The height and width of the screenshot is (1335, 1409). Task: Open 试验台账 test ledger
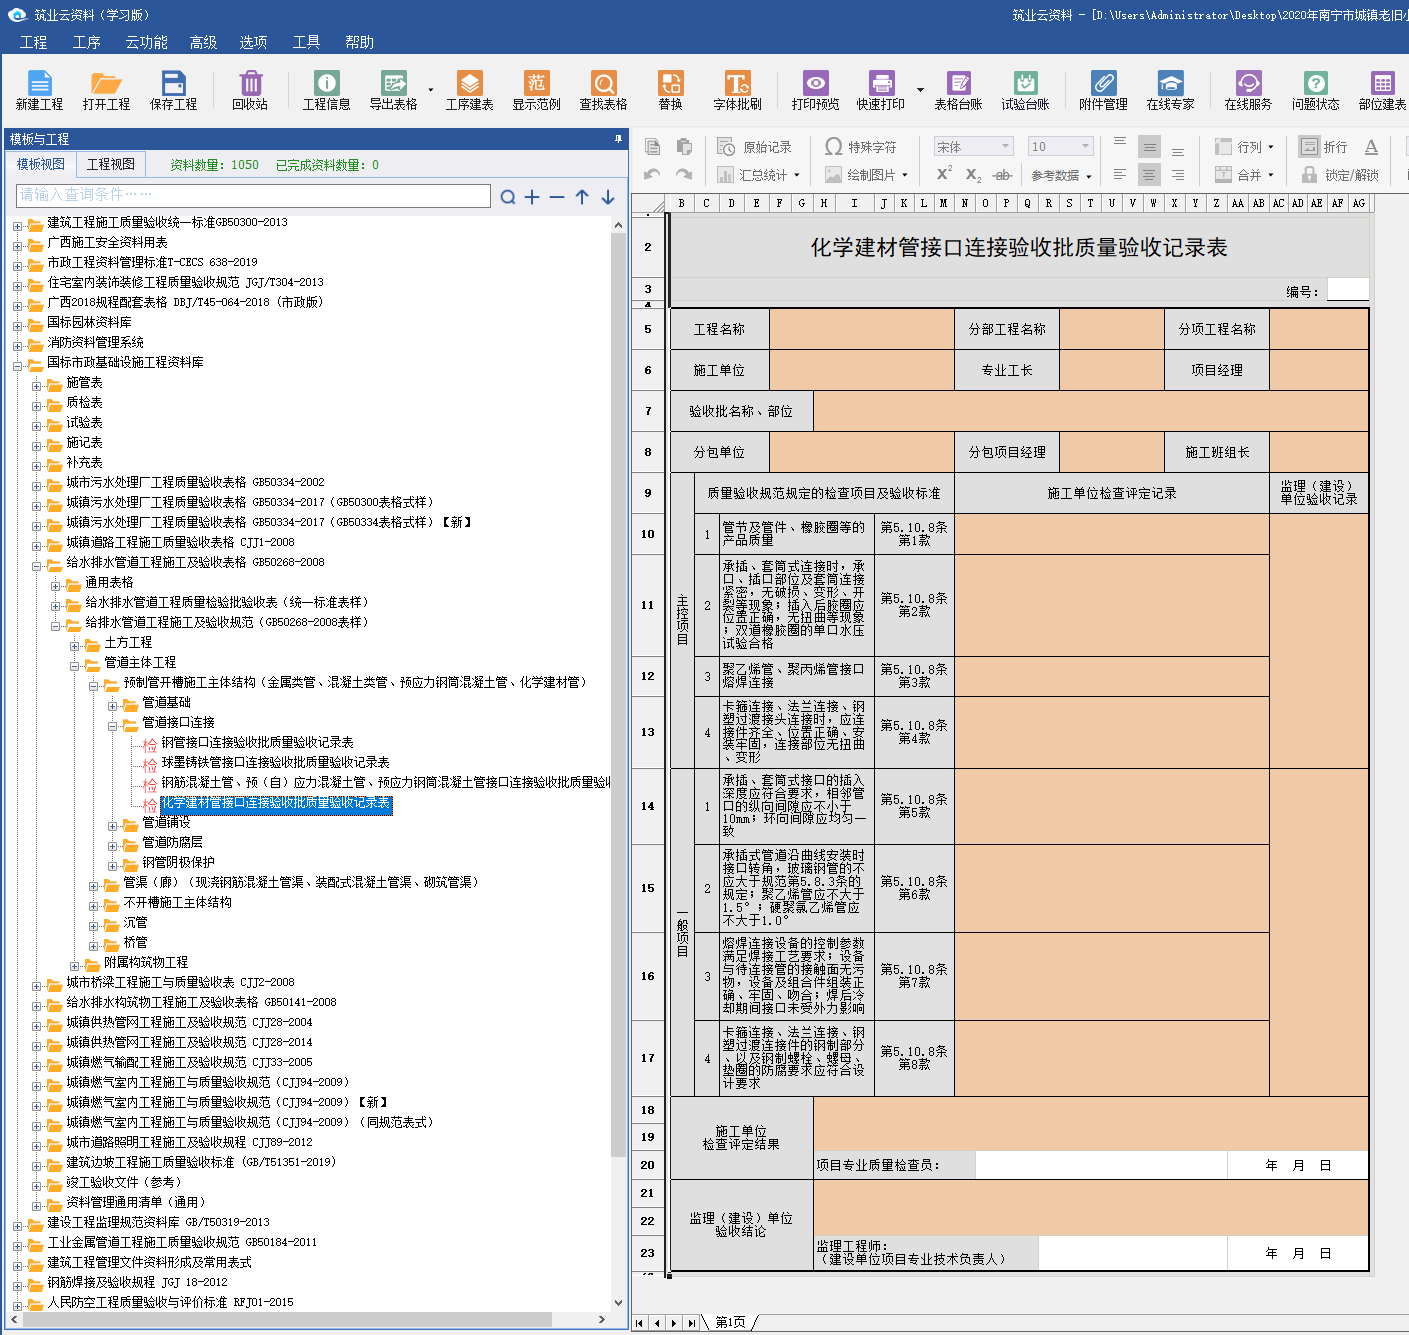tap(1026, 90)
